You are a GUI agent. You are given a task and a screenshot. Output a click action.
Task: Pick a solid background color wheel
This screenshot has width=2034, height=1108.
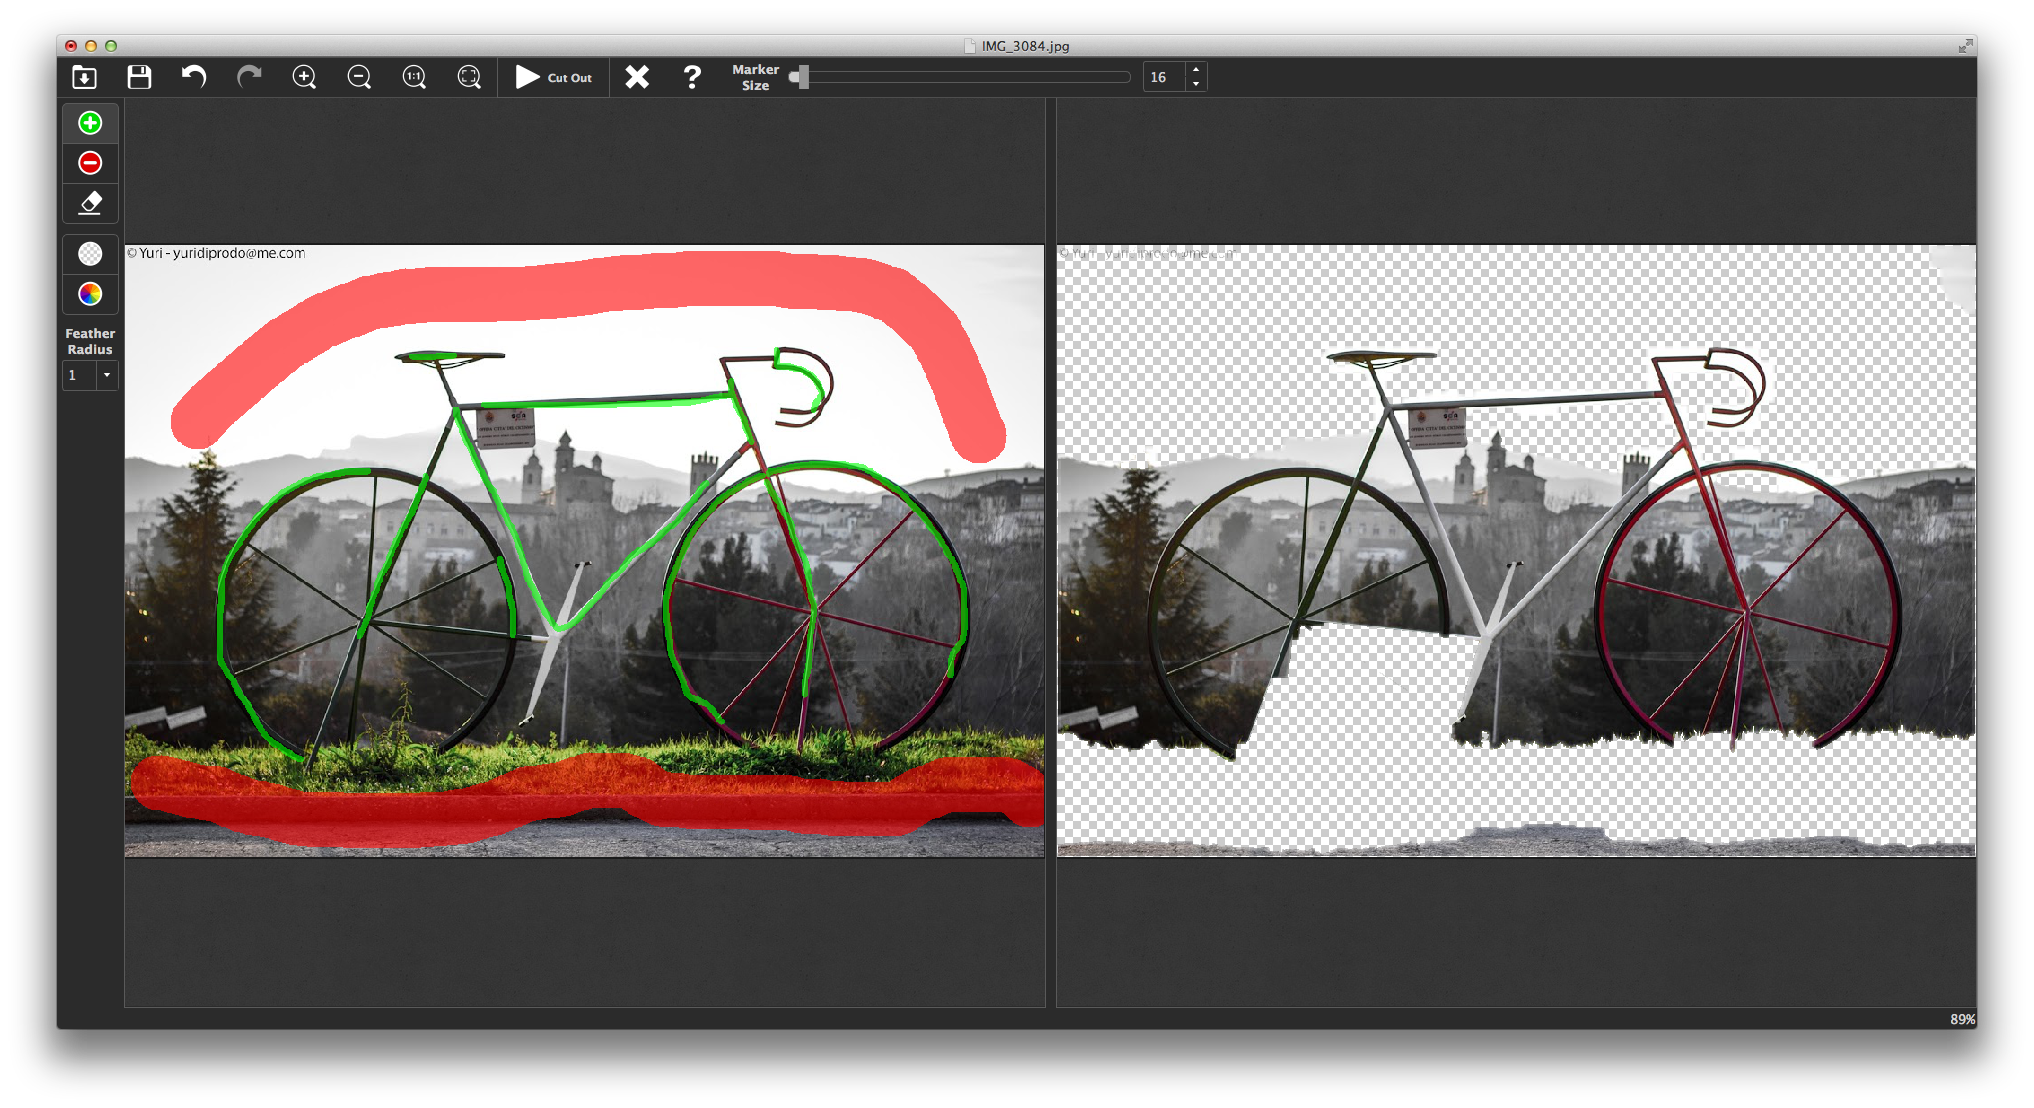[x=90, y=294]
